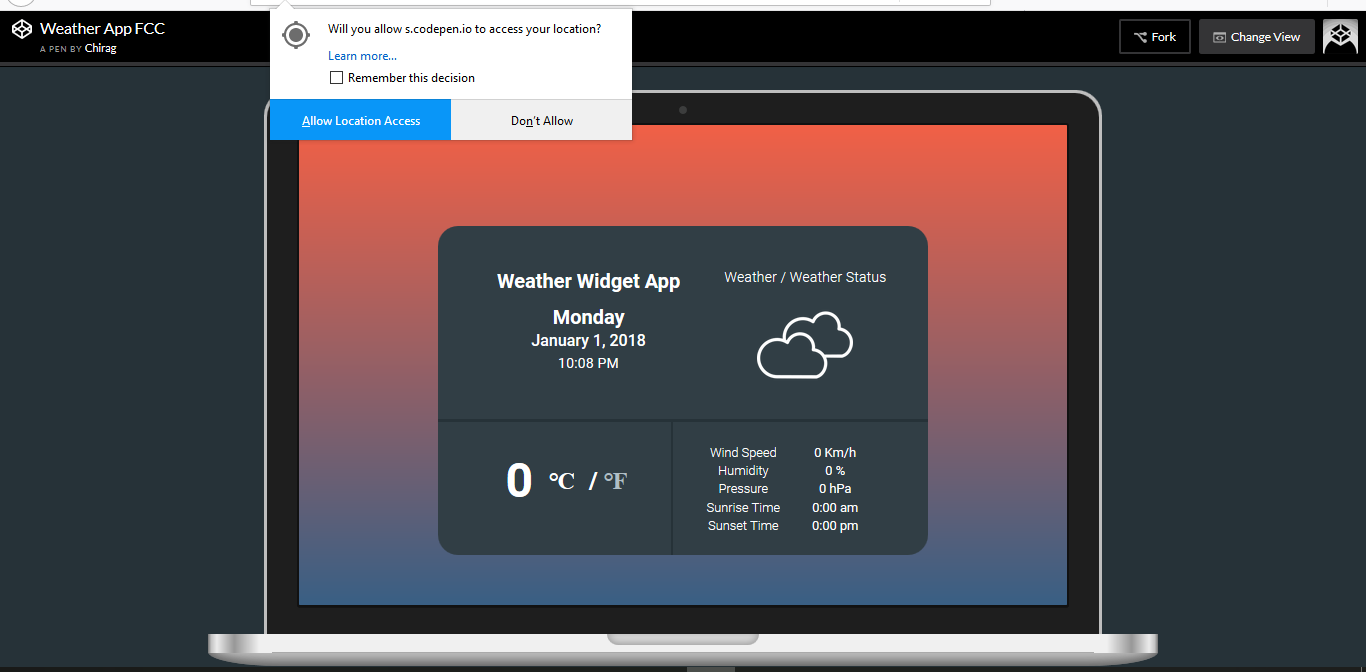The image size is (1366, 672).
Task: Select the Celsius unit
Action: click(x=561, y=480)
